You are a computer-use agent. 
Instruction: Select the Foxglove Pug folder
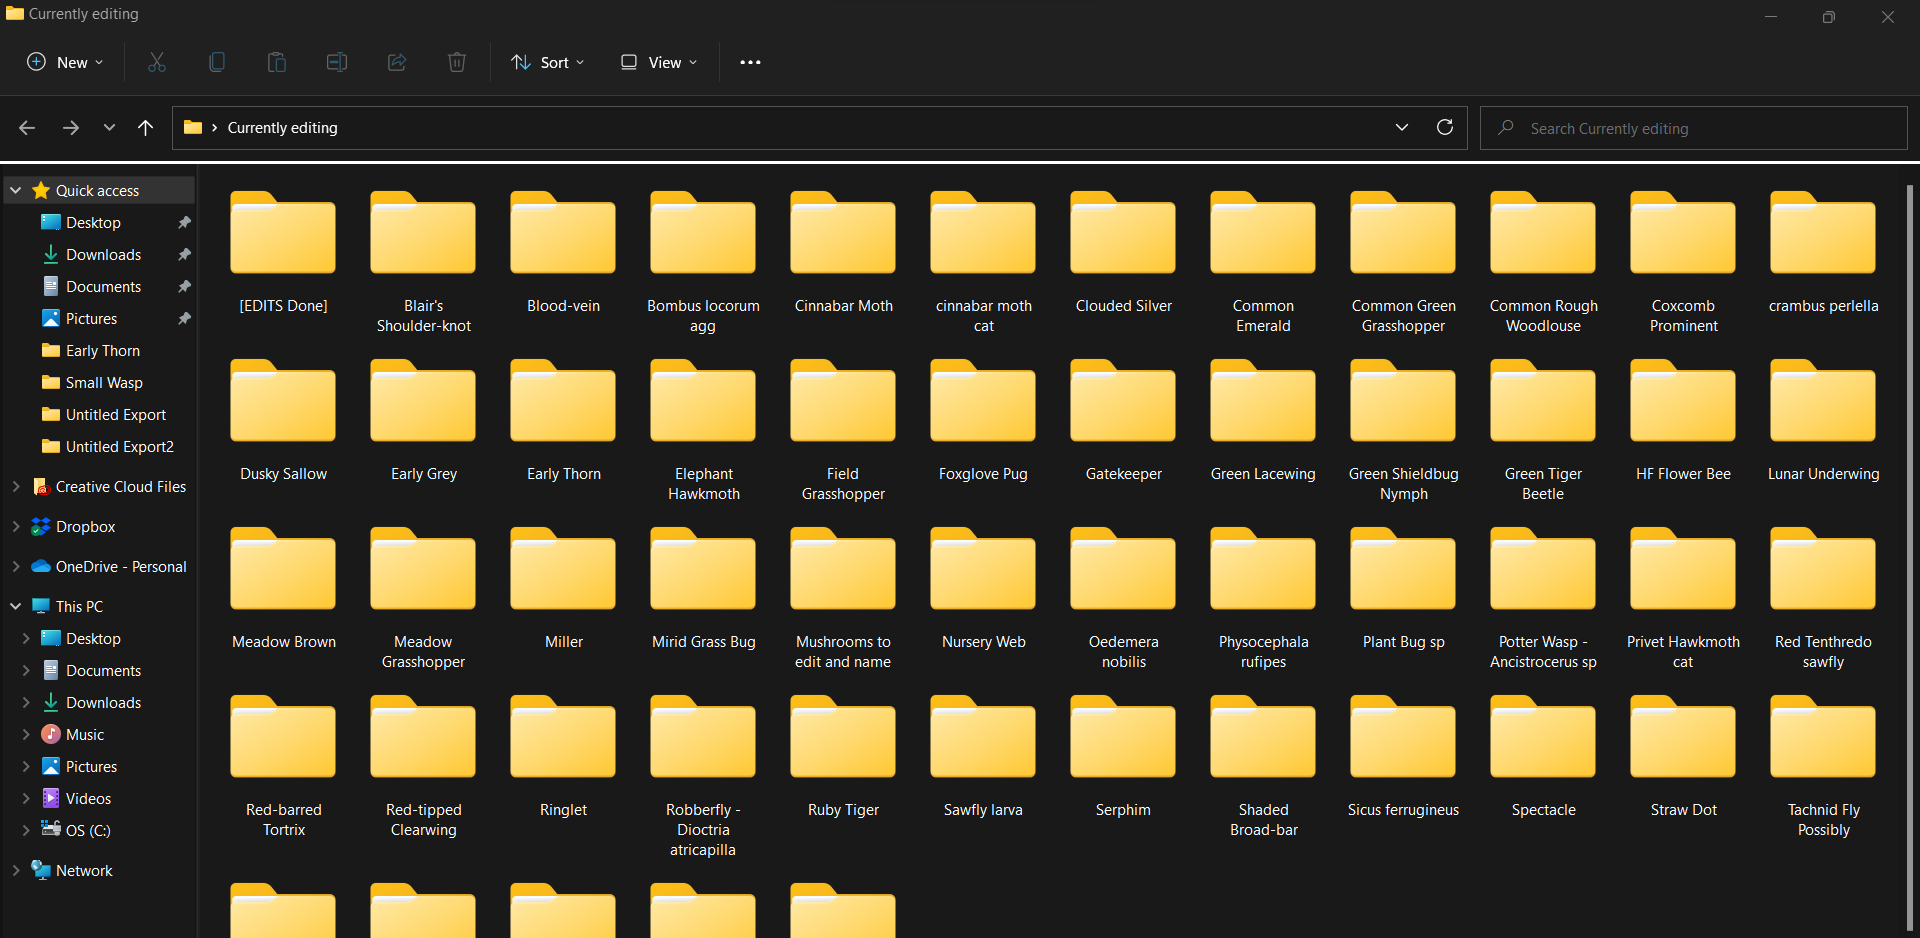click(x=983, y=419)
